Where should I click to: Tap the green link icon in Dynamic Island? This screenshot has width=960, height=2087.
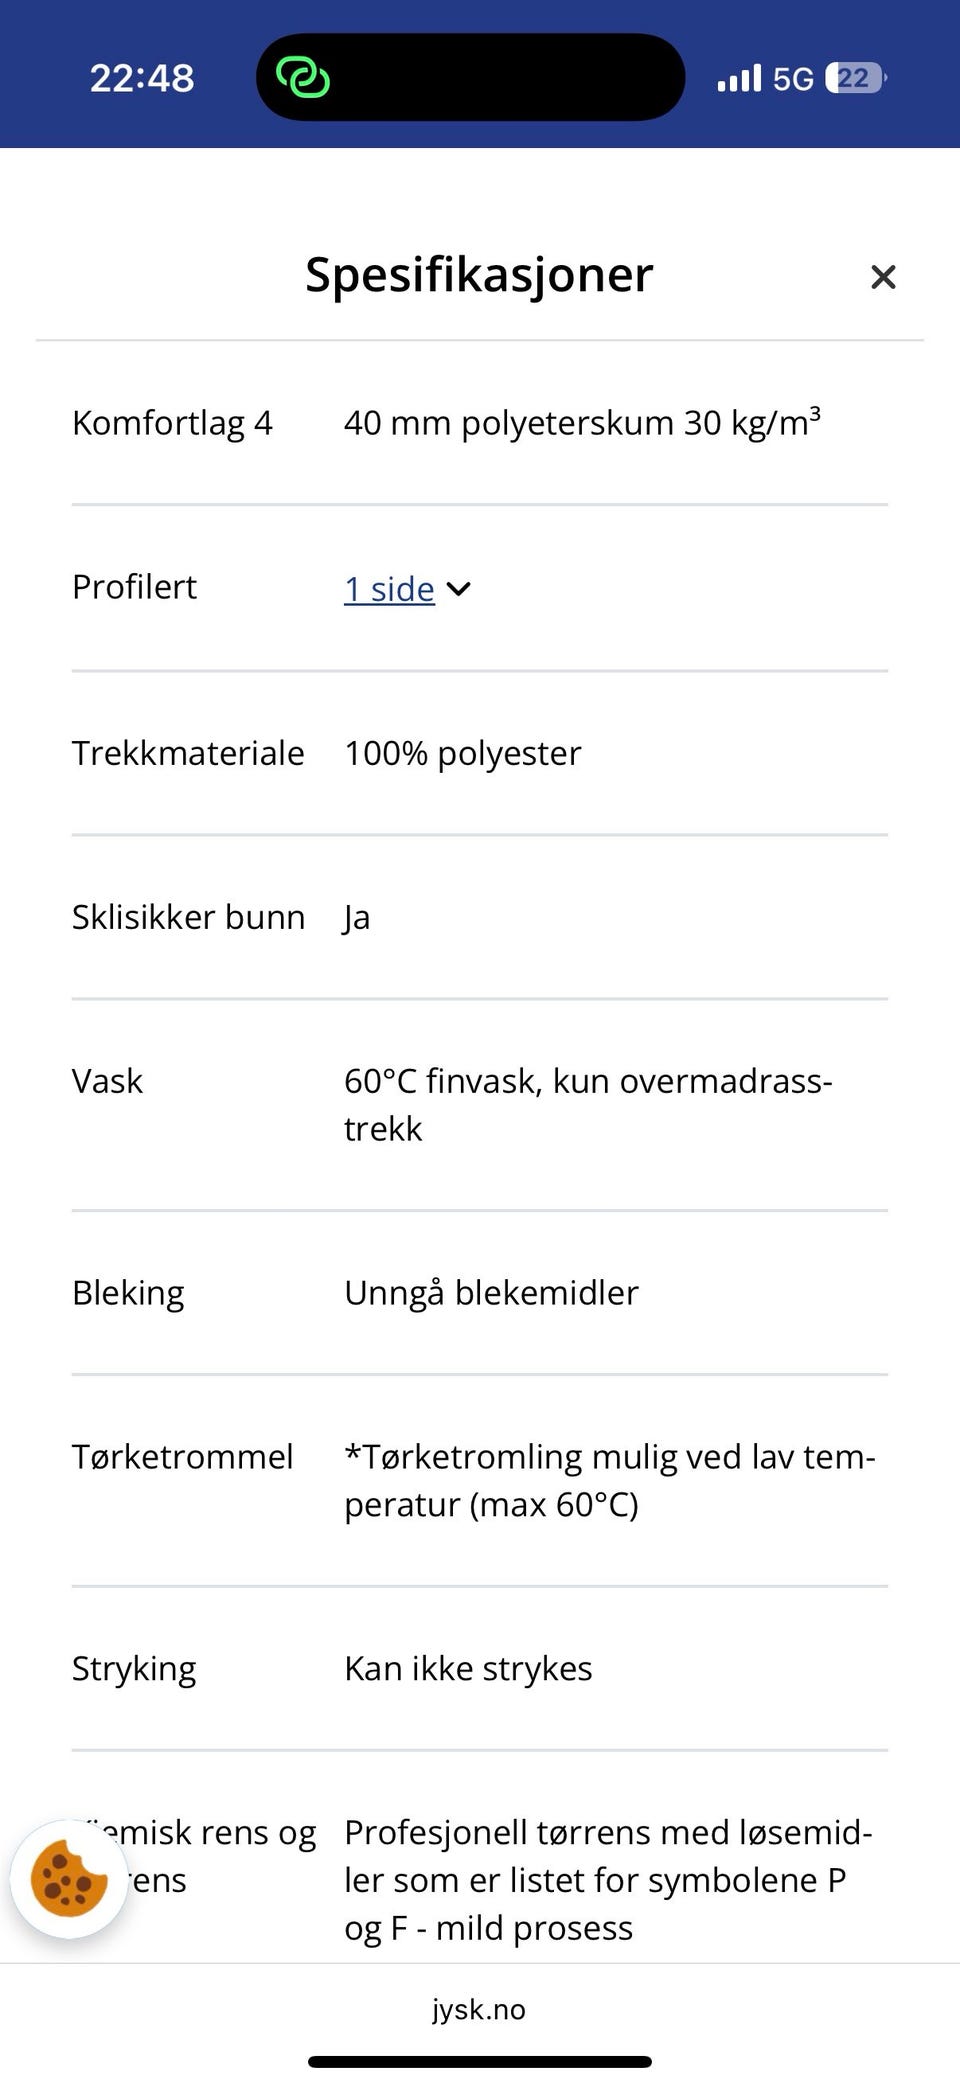pos(303,76)
